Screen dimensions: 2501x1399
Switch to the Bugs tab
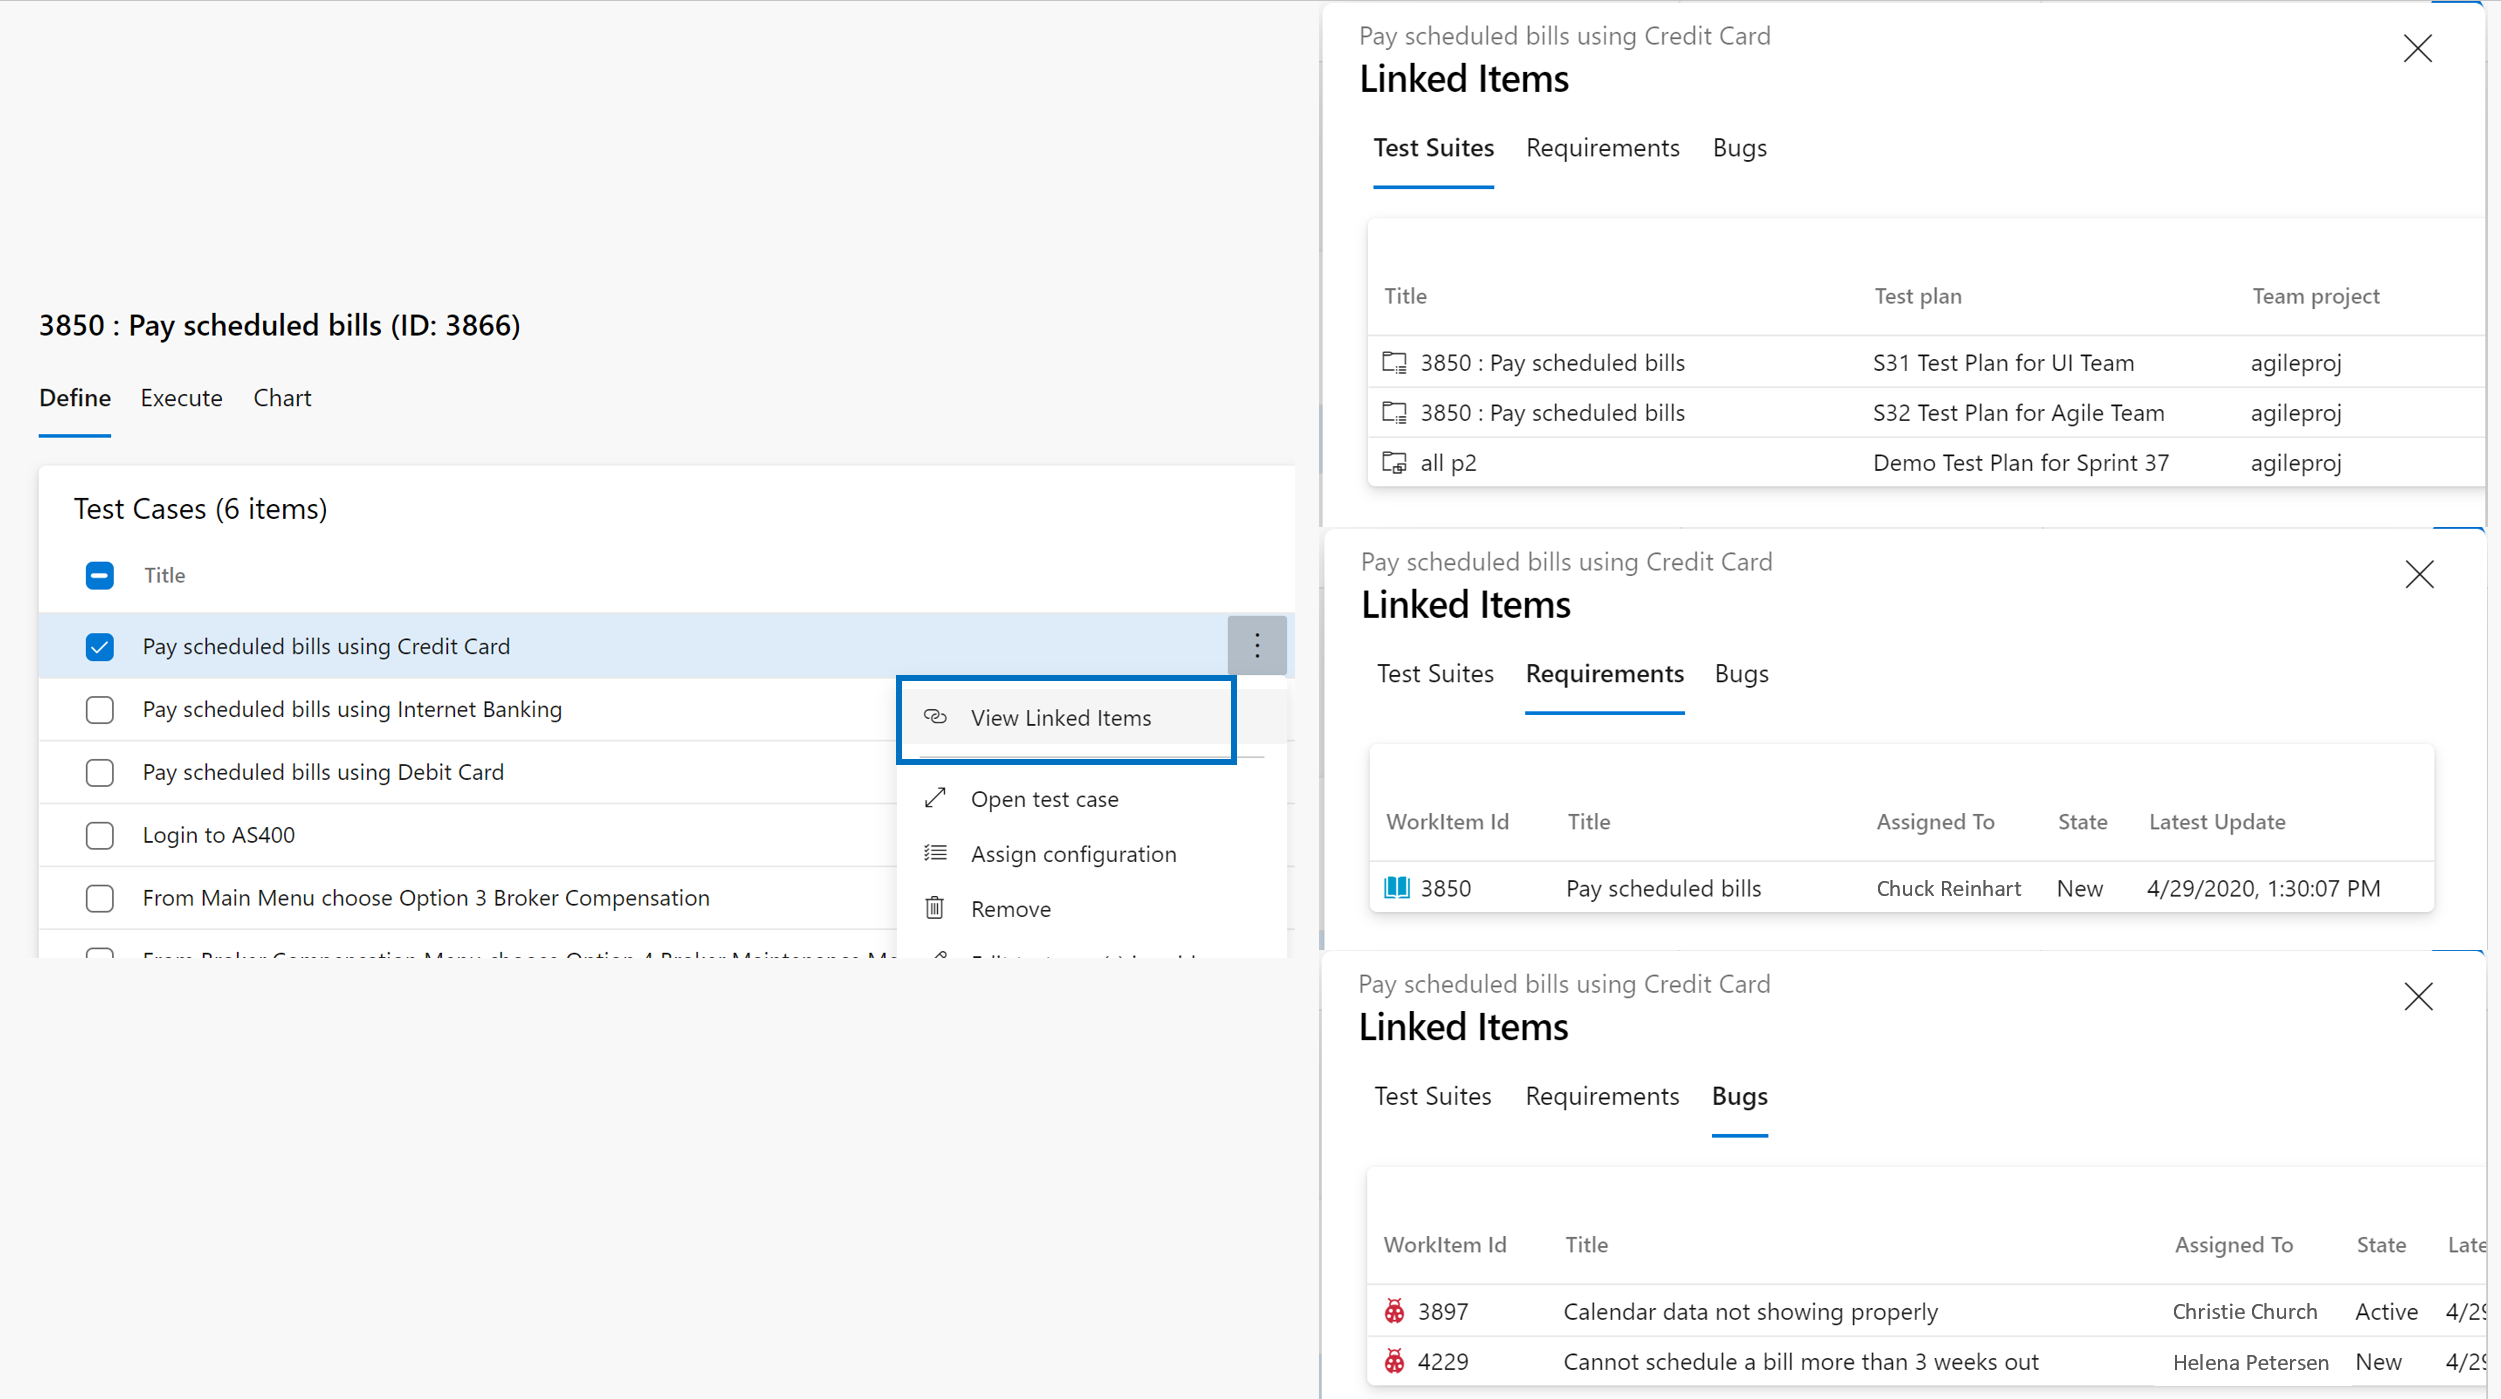point(1740,146)
